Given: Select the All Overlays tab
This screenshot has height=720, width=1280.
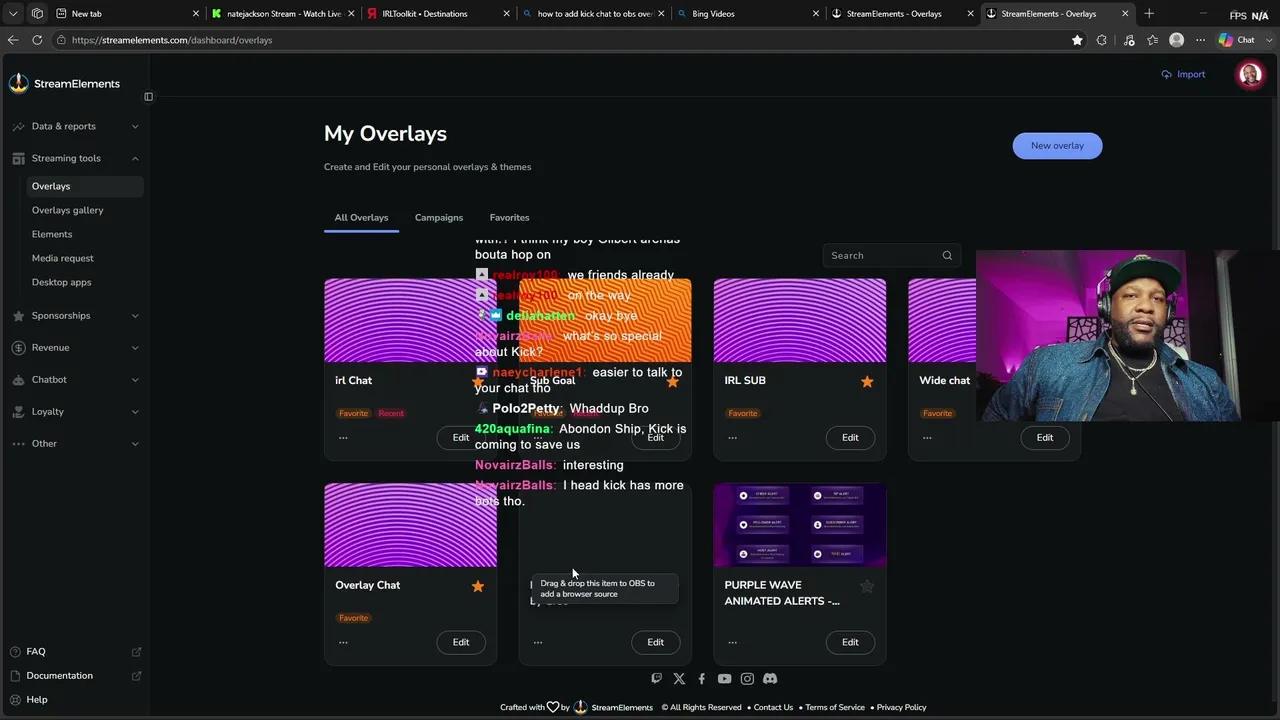Looking at the screenshot, I should [361, 218].
